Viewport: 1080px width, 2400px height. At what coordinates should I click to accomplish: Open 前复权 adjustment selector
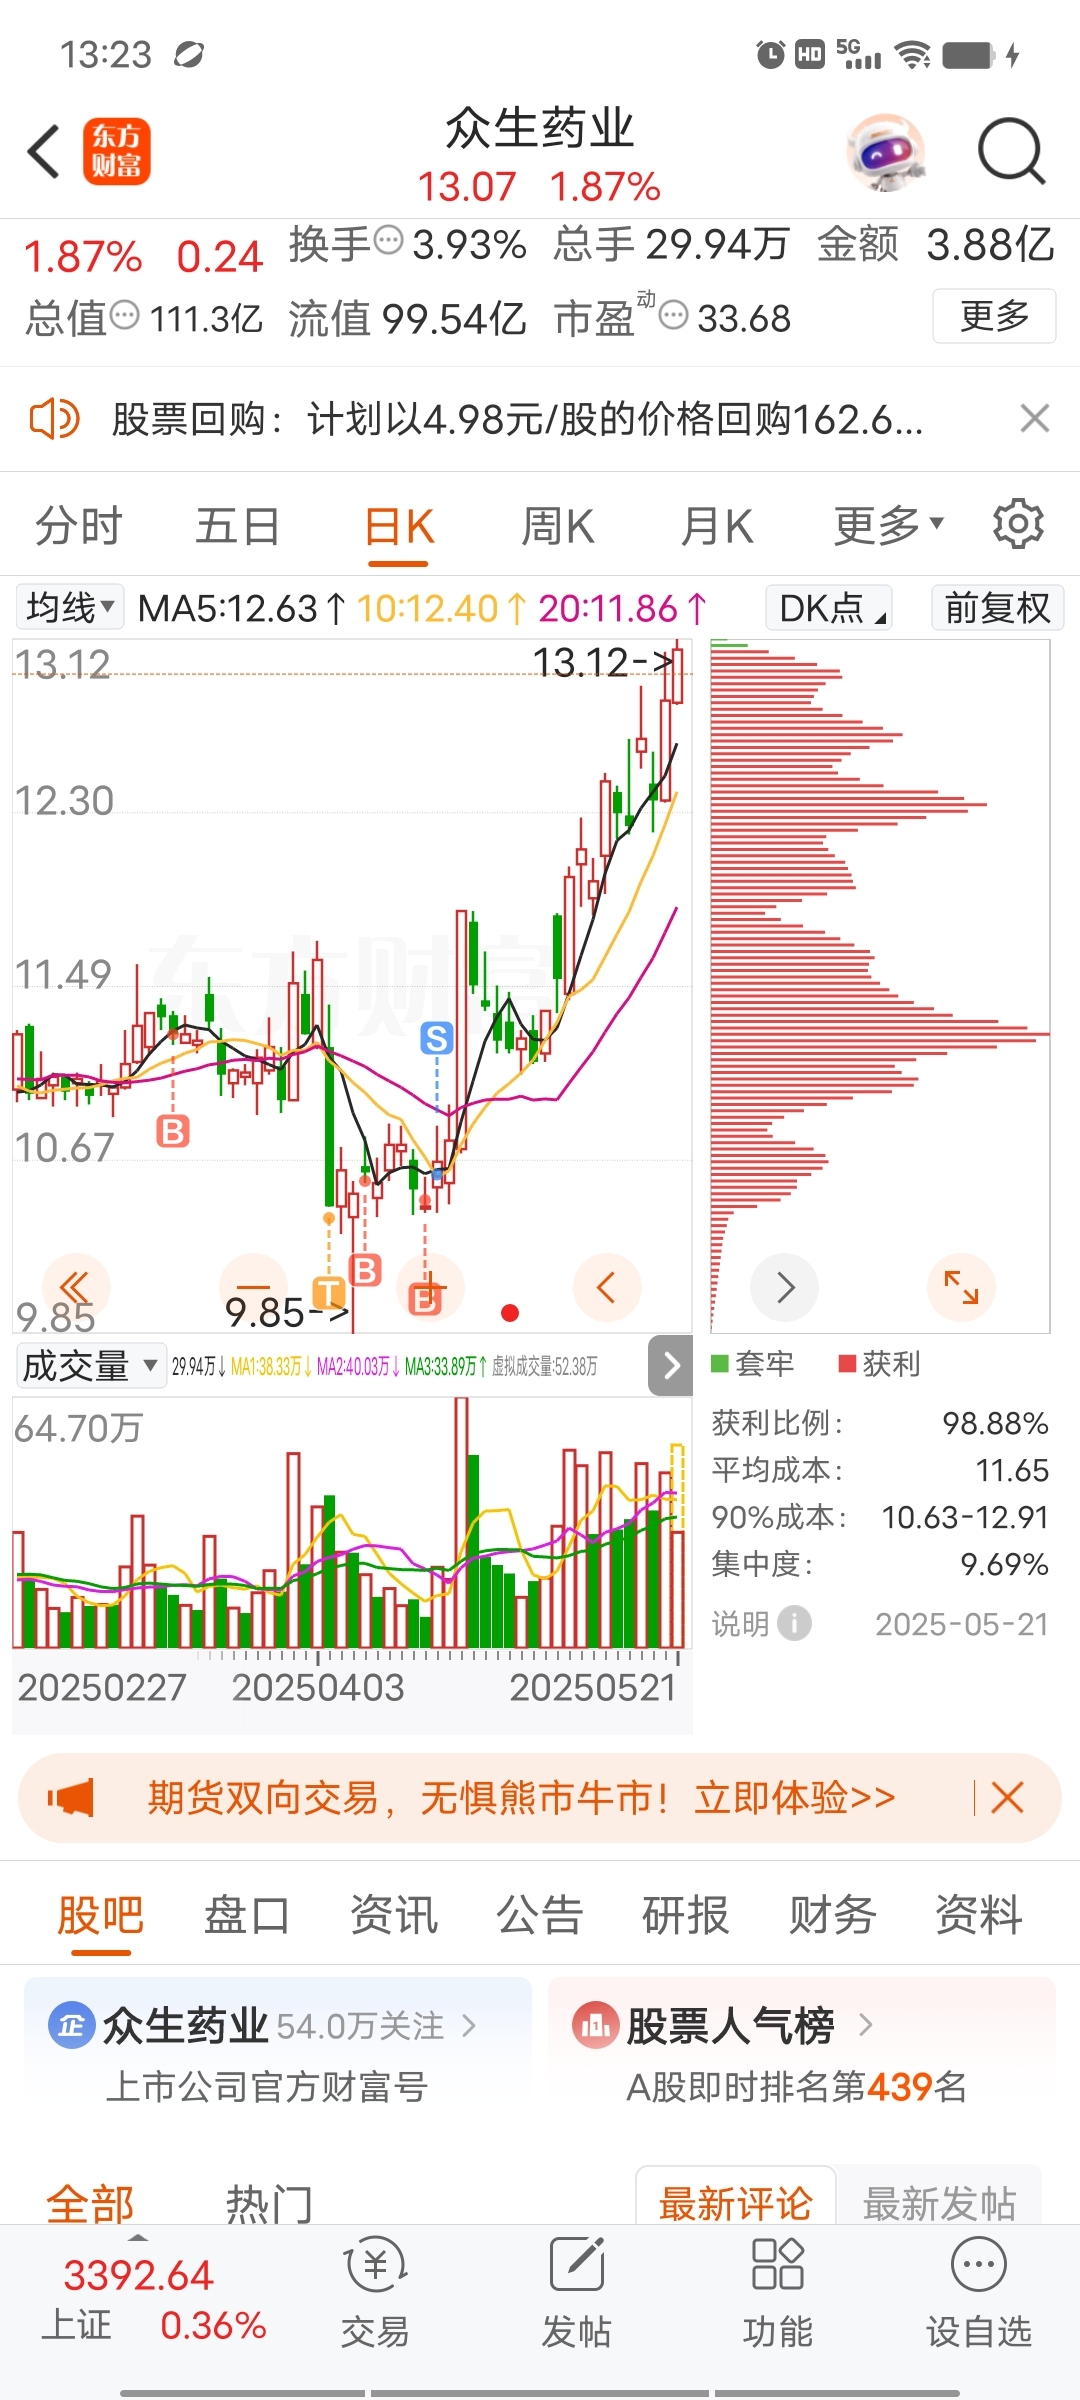997,607
